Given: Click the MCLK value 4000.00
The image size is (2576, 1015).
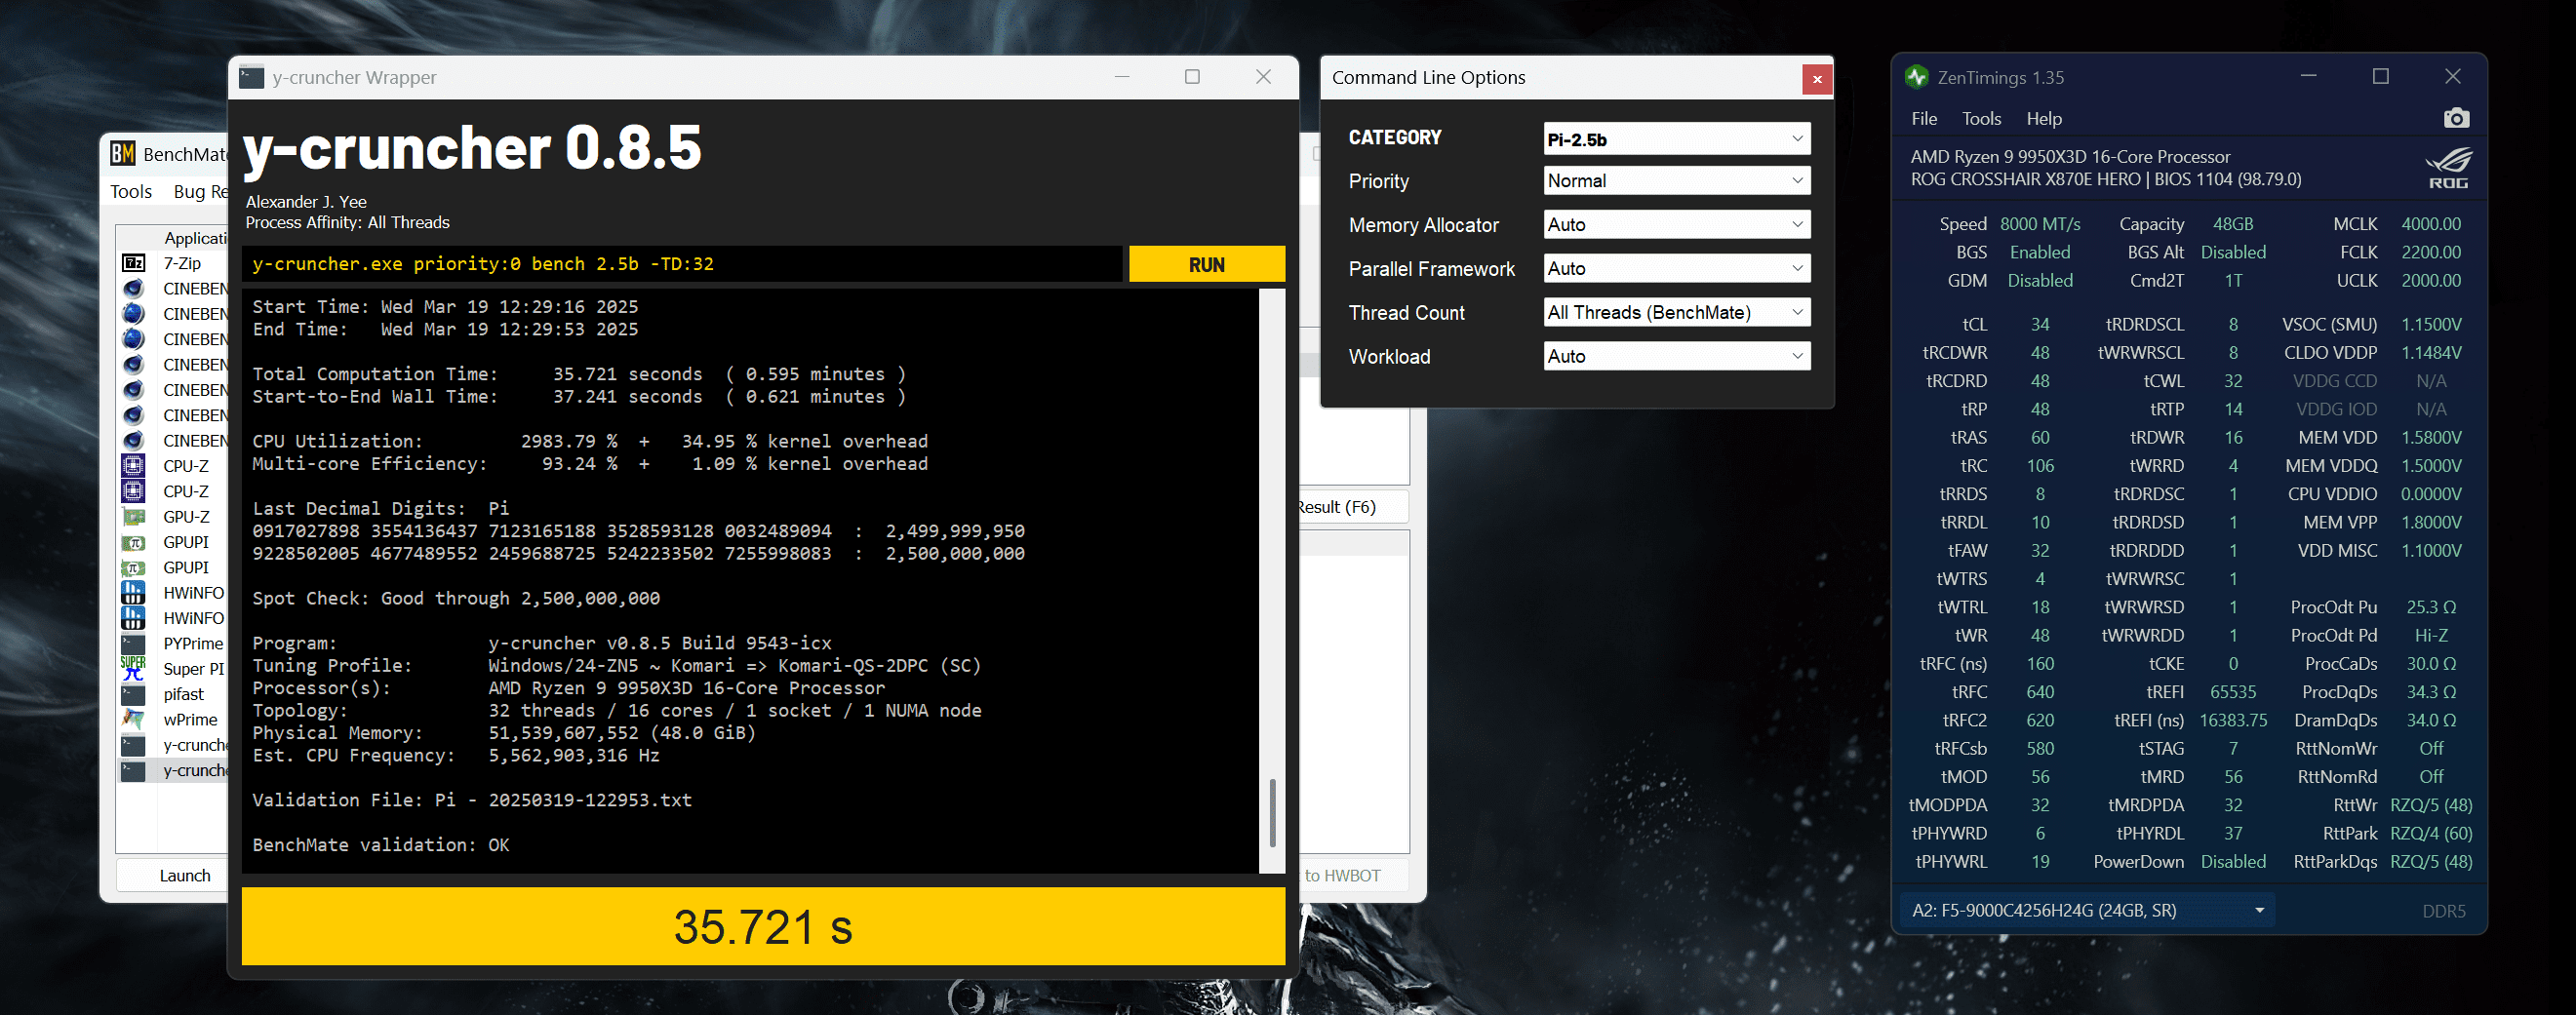Looking at the screenshot, I should [2431, 224].
